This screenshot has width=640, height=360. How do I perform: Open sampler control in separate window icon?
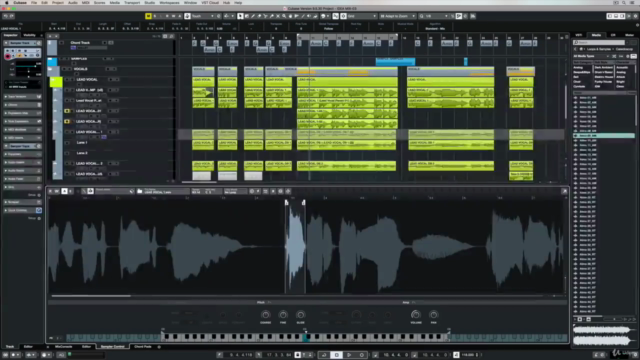tap(564, 191)
